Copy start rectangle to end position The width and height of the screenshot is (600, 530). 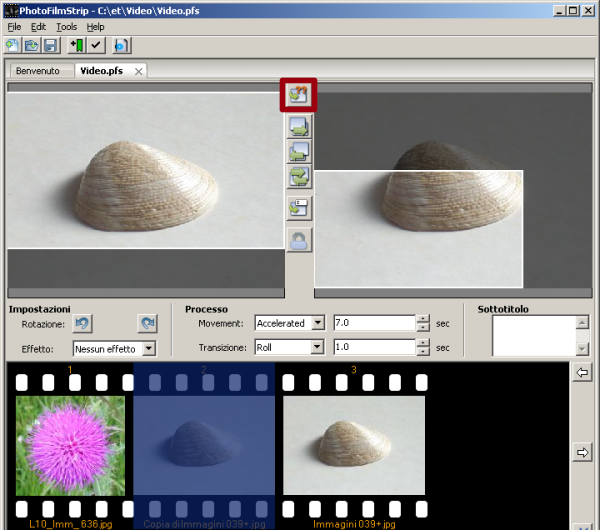[x=299, y=126]
